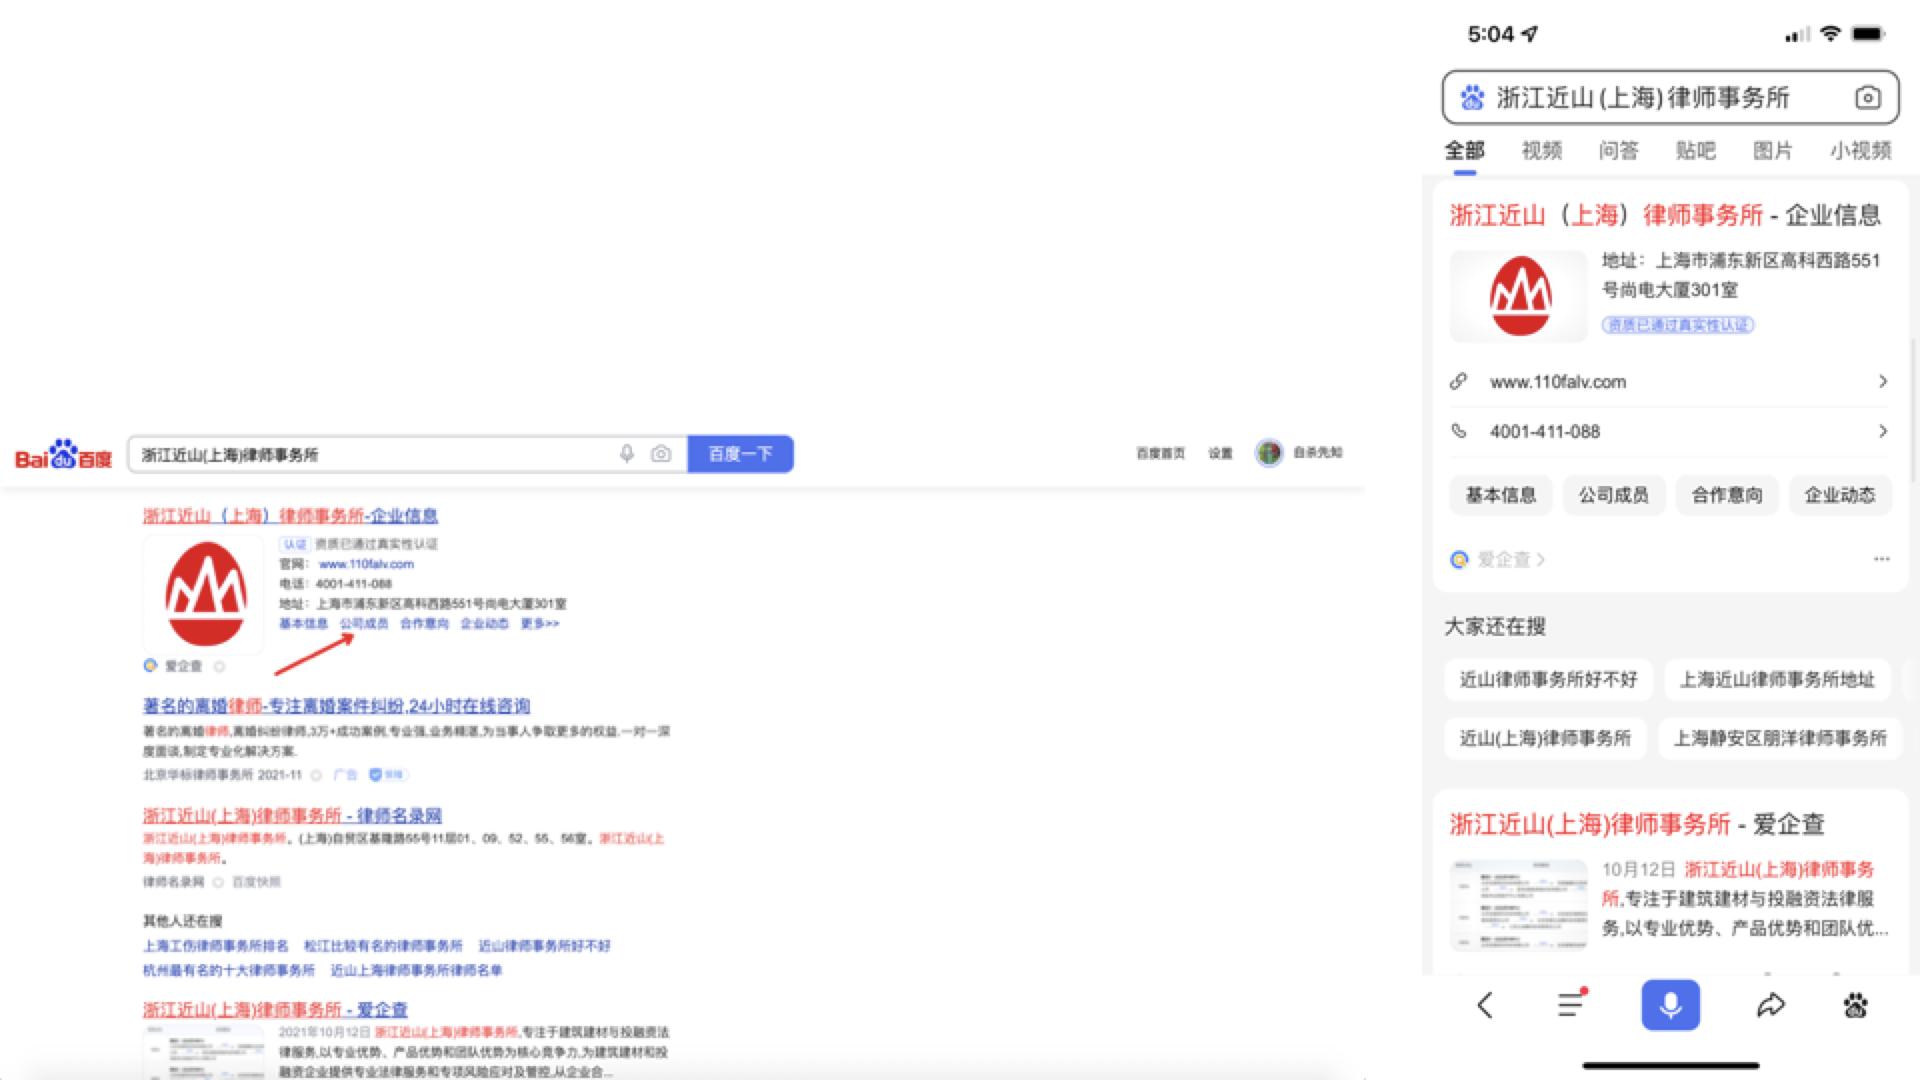This screenshot has width=1920, height=1080.
Task: Tap the 企业动态 button on mobile card
Action: tap(1840, 495)
